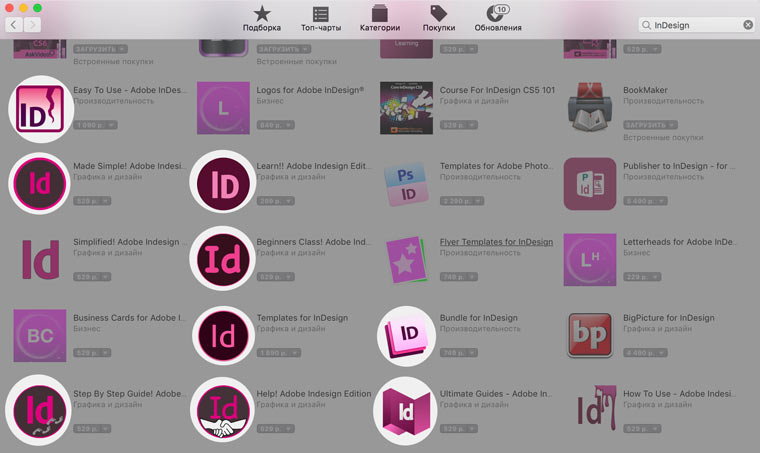This screenshot has height=453, width=760.
Task: Open the Business Cards BC icon
Action: pyautogui.click(x=40, y=335)
